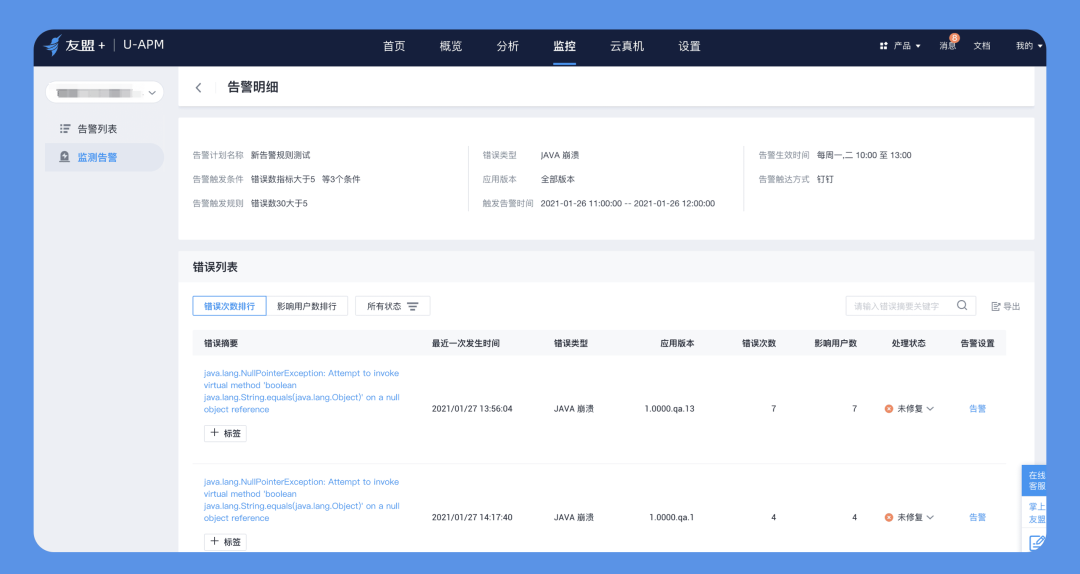Screen dimensions: 1080x574
Task: Open NullPointerException error from 14:17:40
Action: tap(302, 500)
